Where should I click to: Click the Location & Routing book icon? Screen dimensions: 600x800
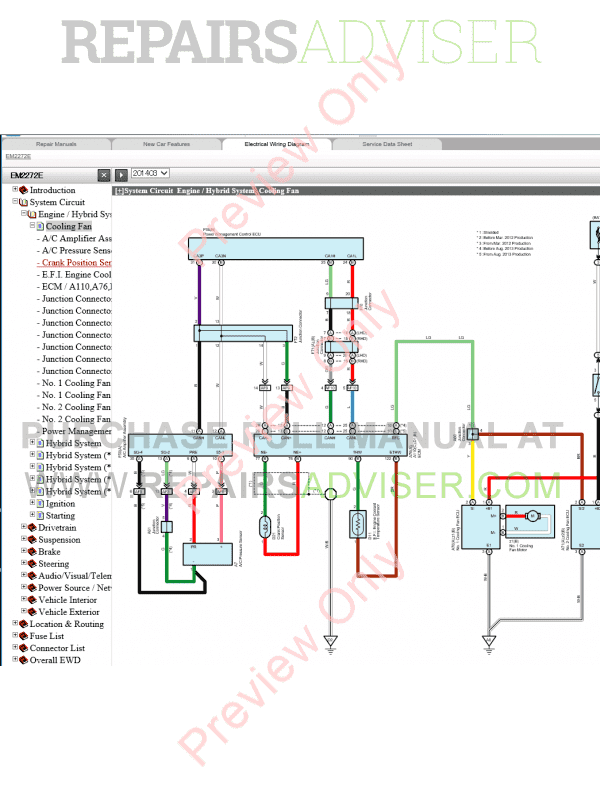(x=23, y=624)
